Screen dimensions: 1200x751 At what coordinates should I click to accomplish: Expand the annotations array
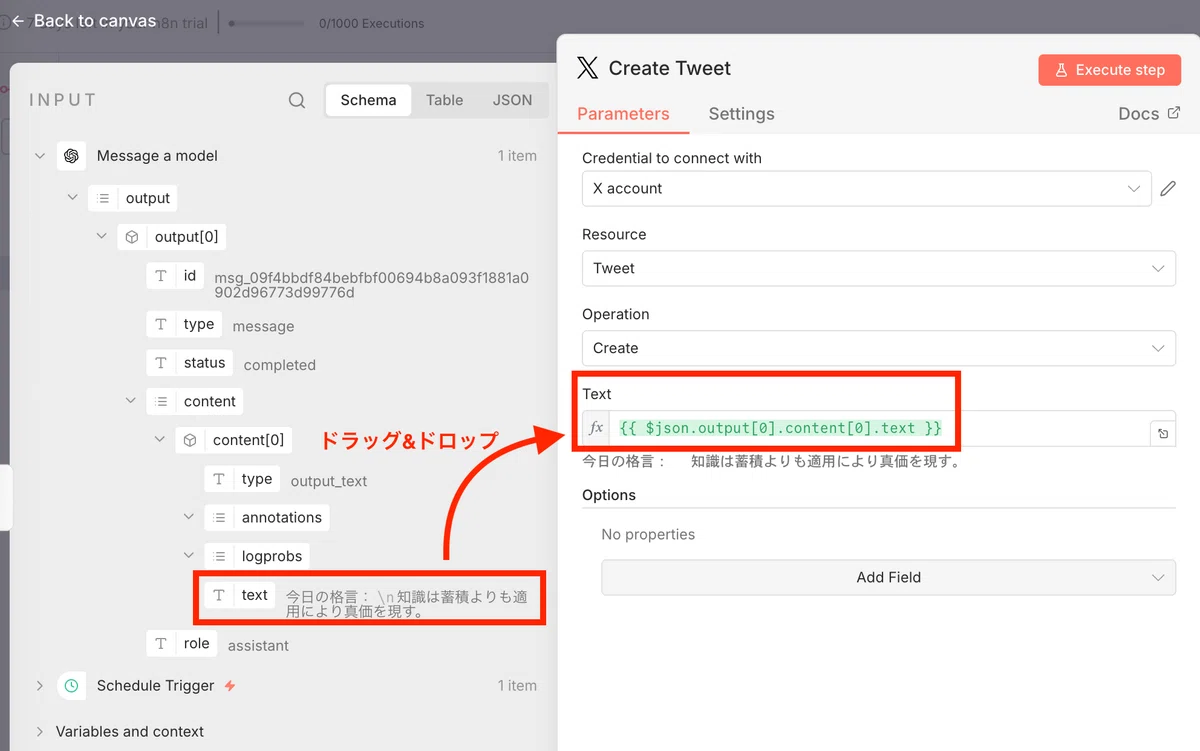tap(188, 517)
